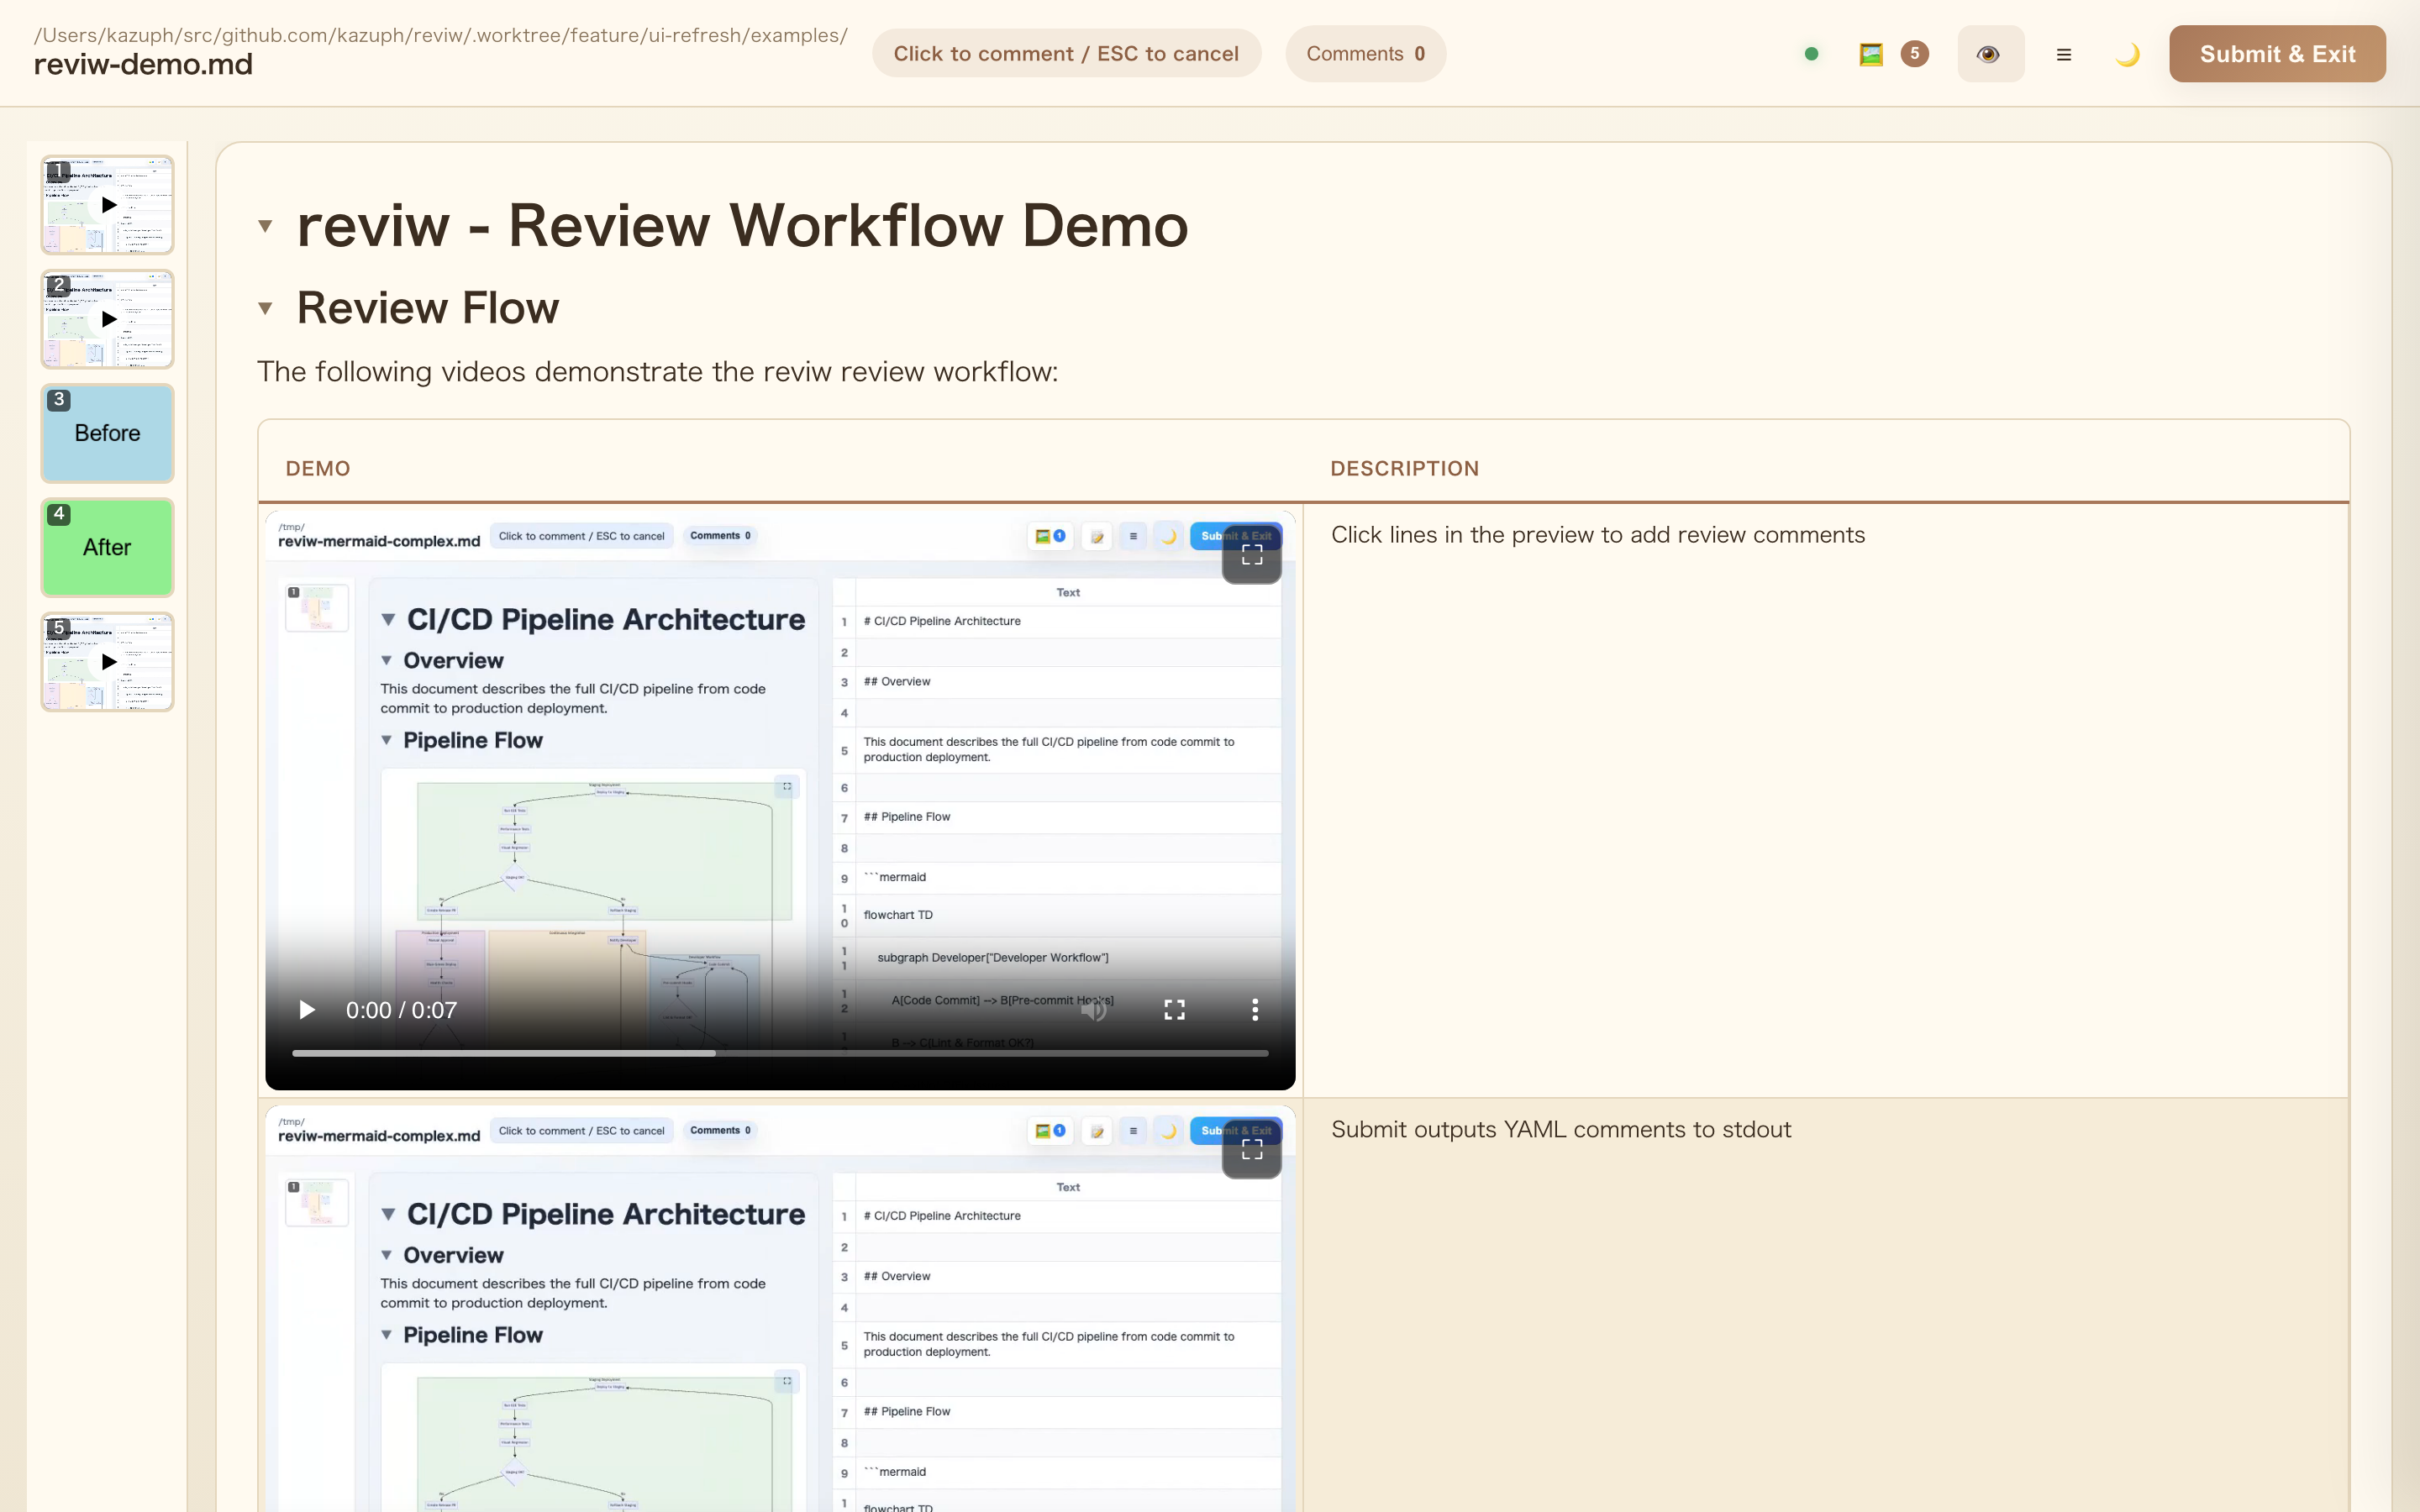Enter fullscreen from first video's control bar
The width and height of the screenshot is (2420, 1512).
tap(1174, 1010)
